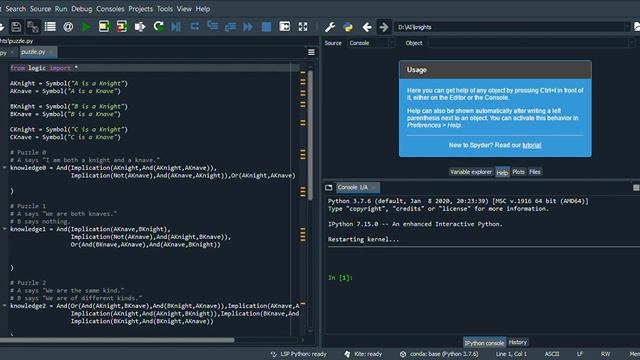Click the Object input field
This screenshot has height=360, width=640.
(531, 43)
